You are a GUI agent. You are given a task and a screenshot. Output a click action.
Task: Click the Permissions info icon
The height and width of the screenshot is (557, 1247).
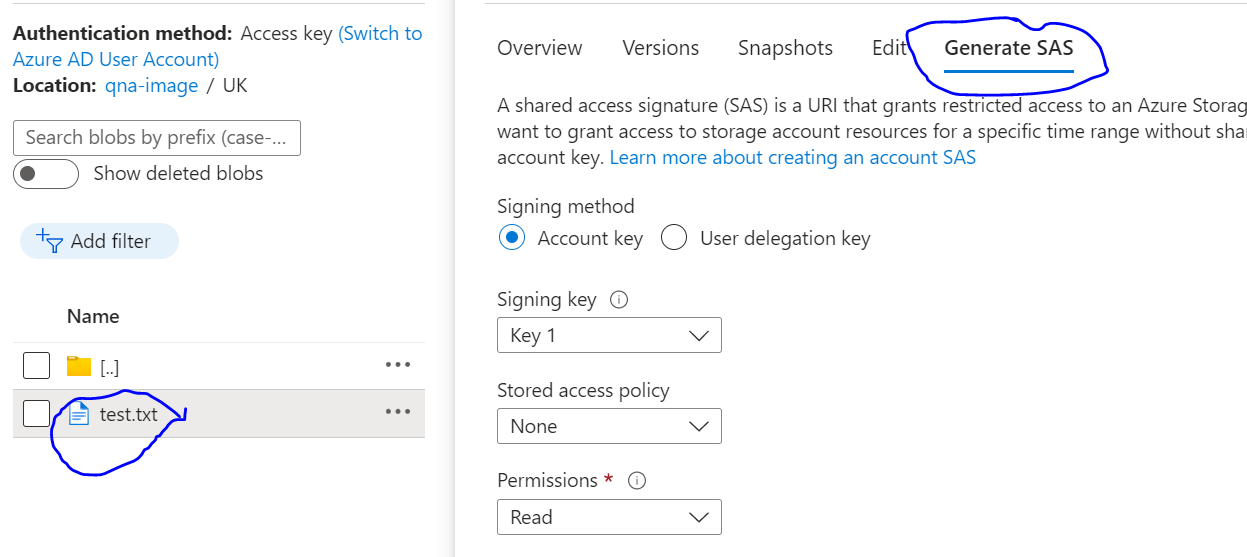636,481
